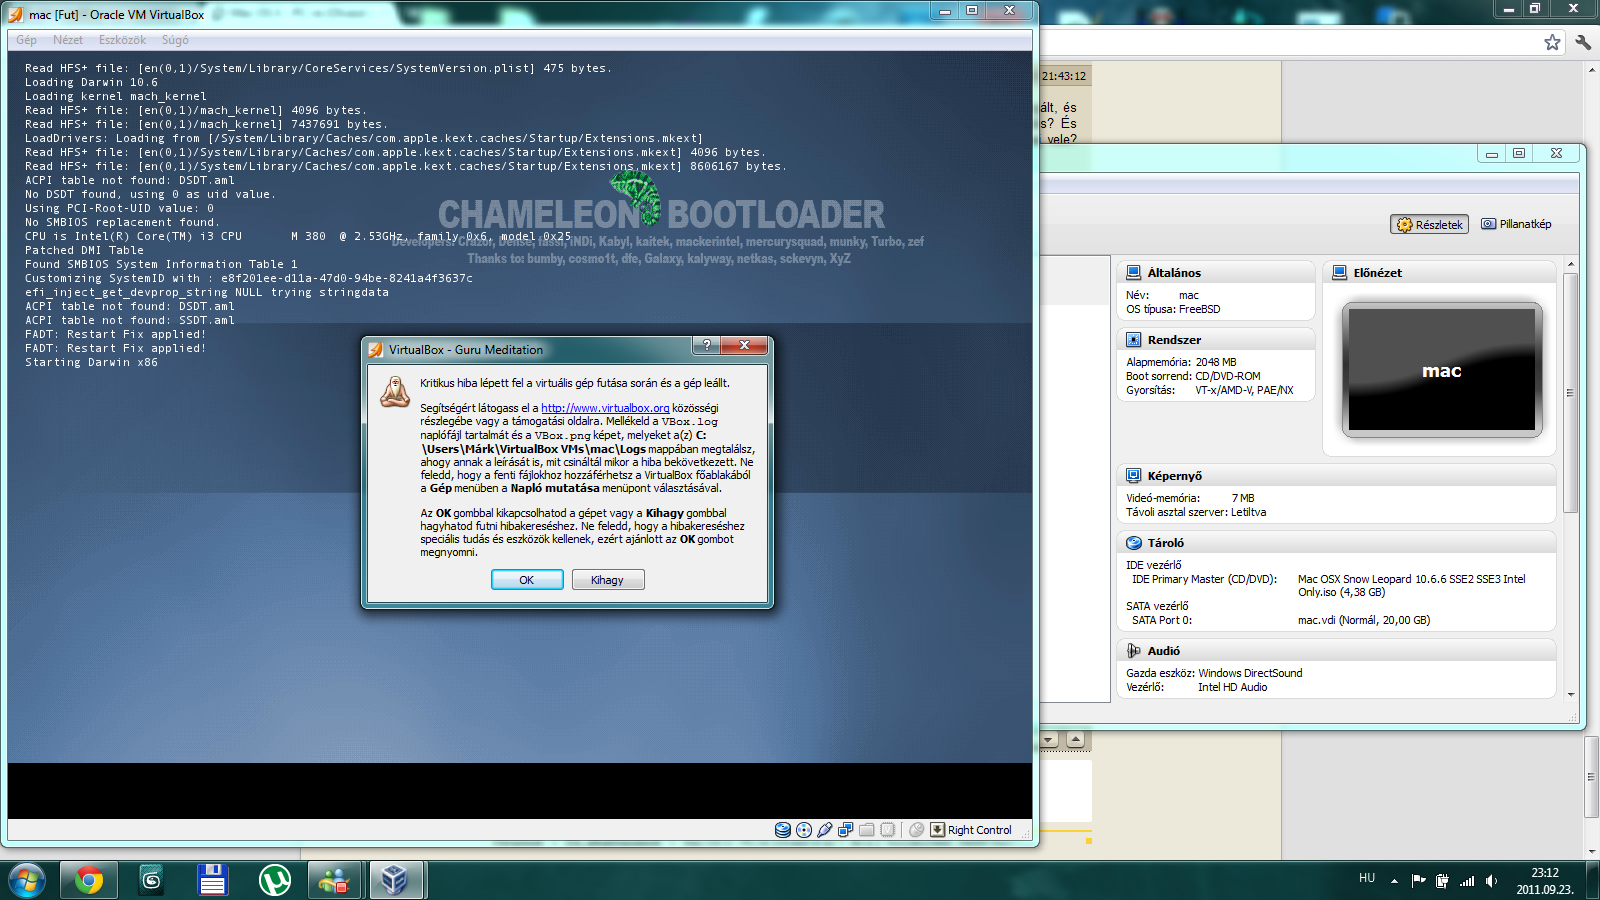Open the Chrome wrench settings menu
Screen dimensions: 1600x900
[1583, 42]
